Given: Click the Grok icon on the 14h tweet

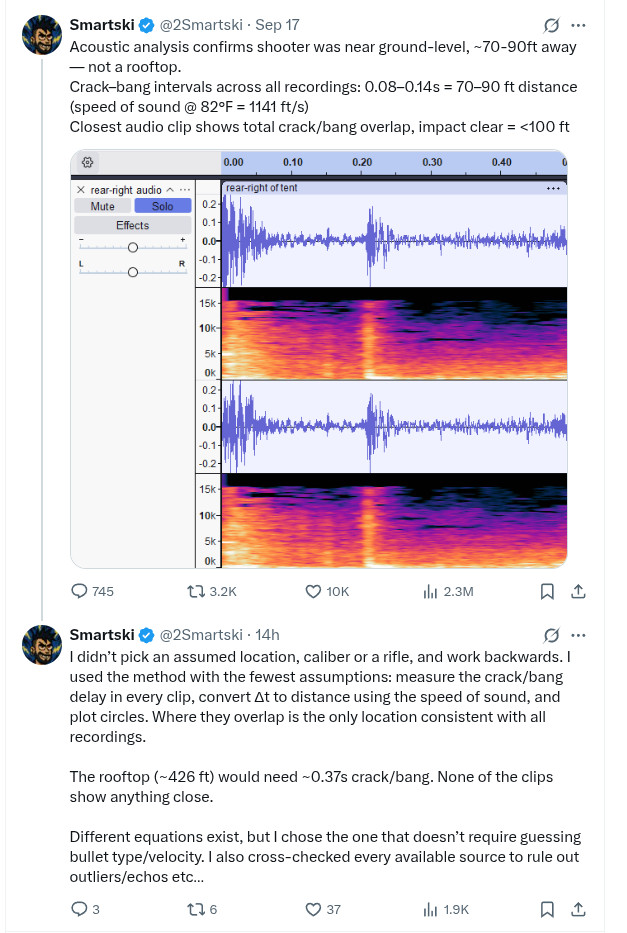Looking at the screenshot, I should [550, 635].
